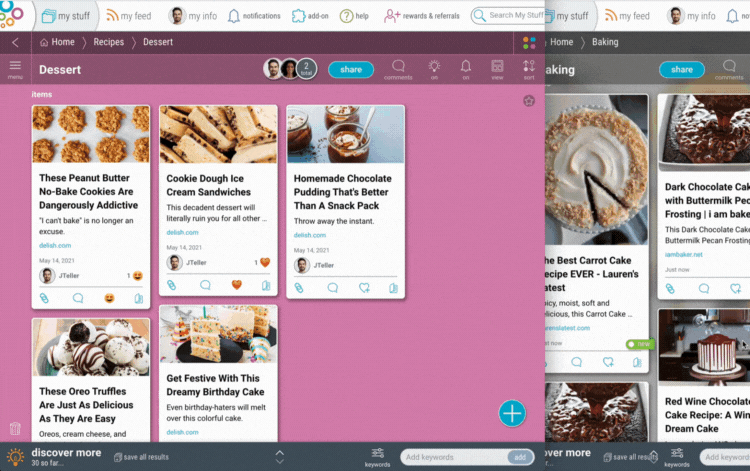Click the blue plus add button

pyautogui.click(x=512, y=413)
